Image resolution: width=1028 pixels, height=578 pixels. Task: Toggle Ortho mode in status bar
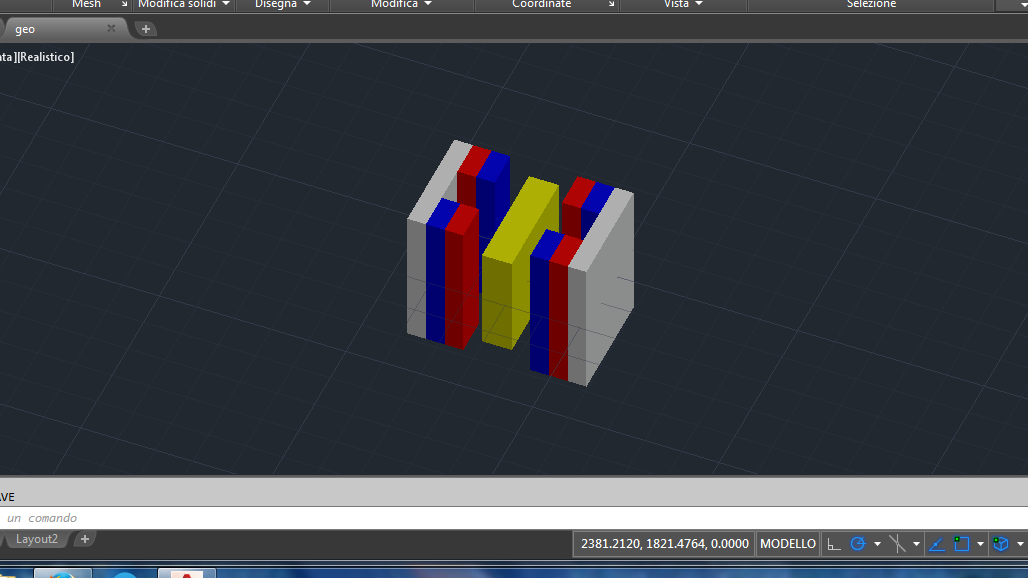(x=834, y=544)
